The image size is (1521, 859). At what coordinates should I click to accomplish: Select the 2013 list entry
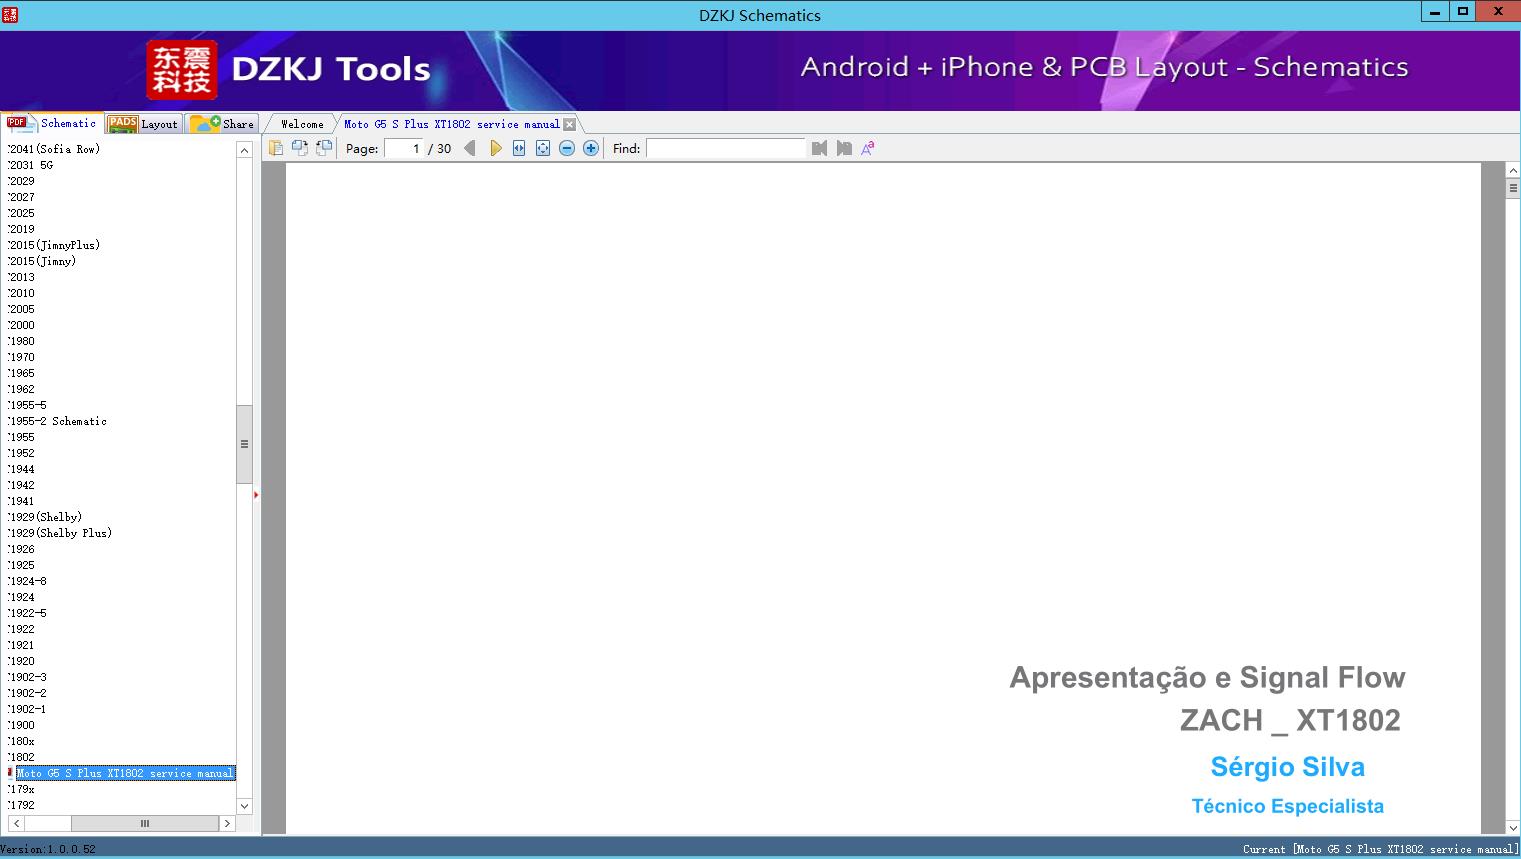[21, 277]
